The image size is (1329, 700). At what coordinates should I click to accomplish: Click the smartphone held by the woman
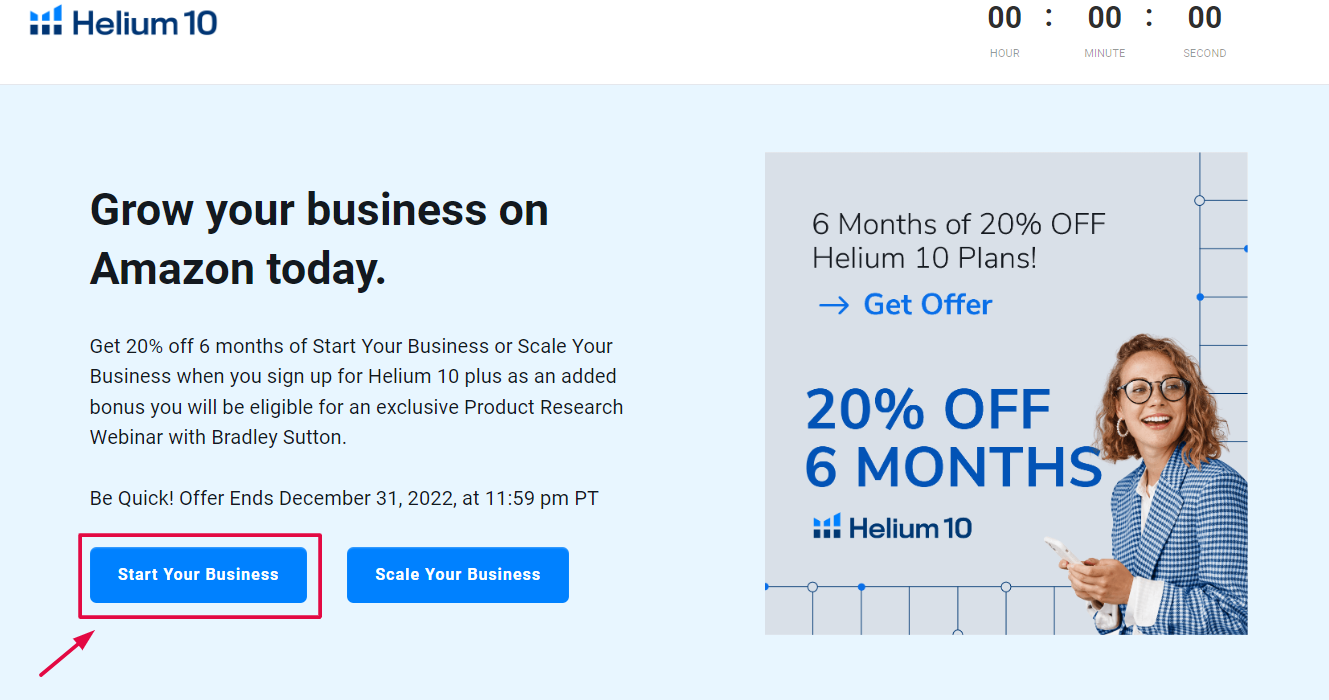(x=1064, y=559)
